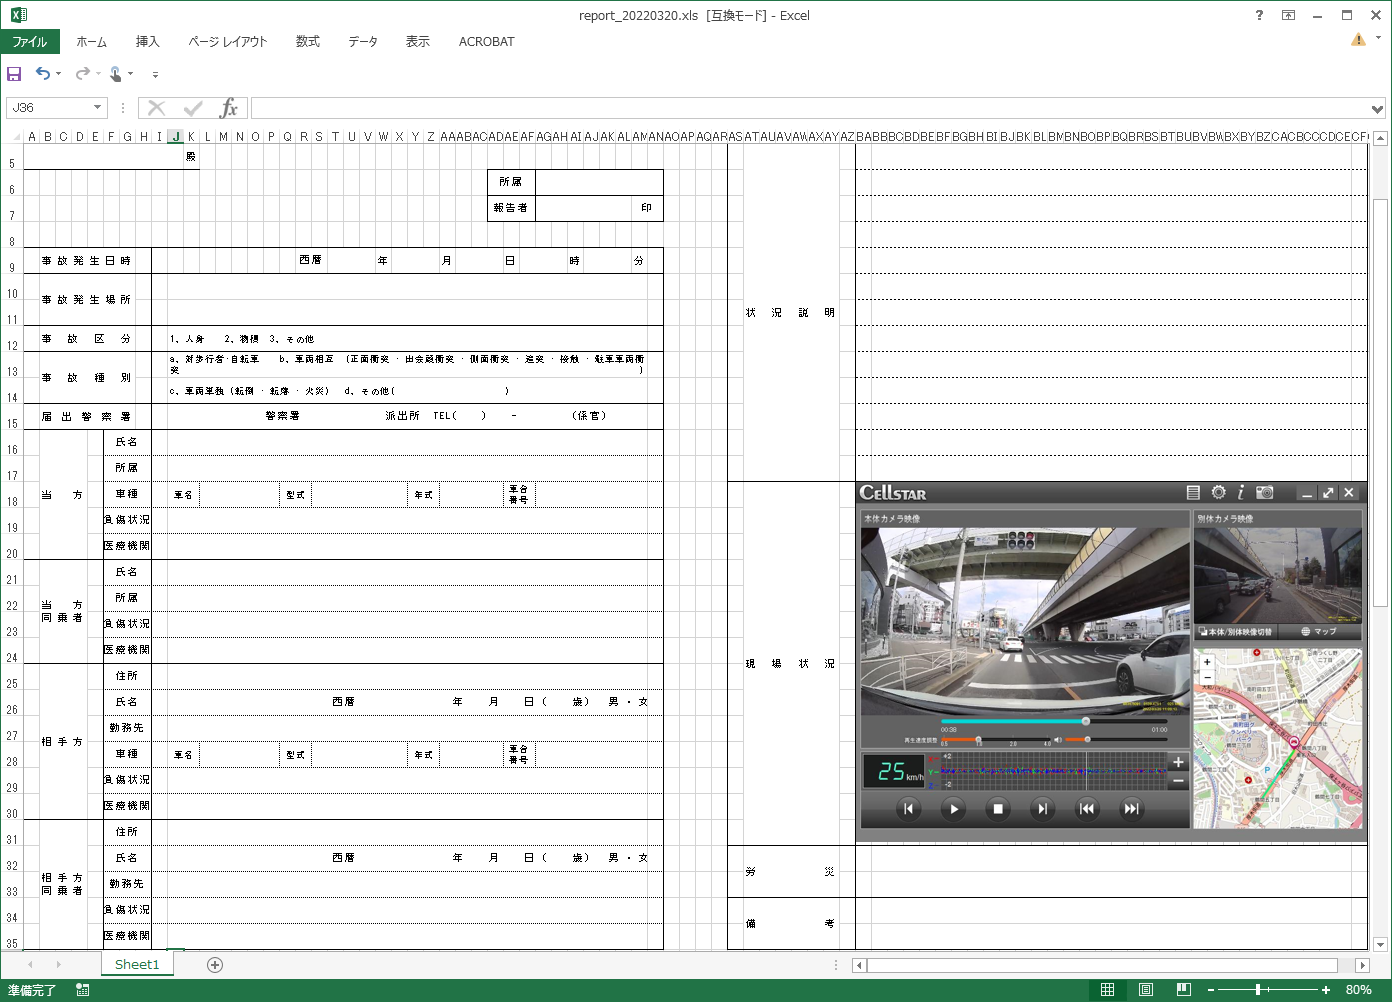Open the CellStar settings gear
The width and height of the screenshot is (1392, 1002).
[x=1218, y=492]
